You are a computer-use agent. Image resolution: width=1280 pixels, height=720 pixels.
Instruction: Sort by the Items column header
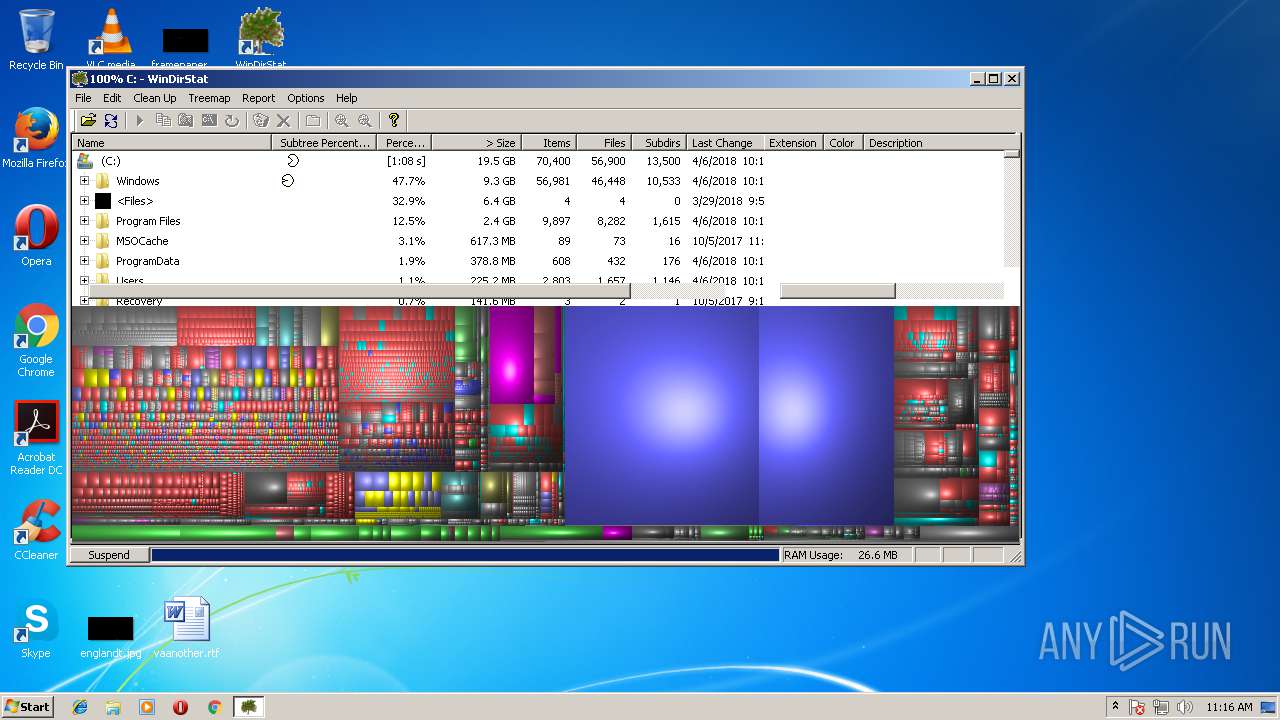pos(548,143)
